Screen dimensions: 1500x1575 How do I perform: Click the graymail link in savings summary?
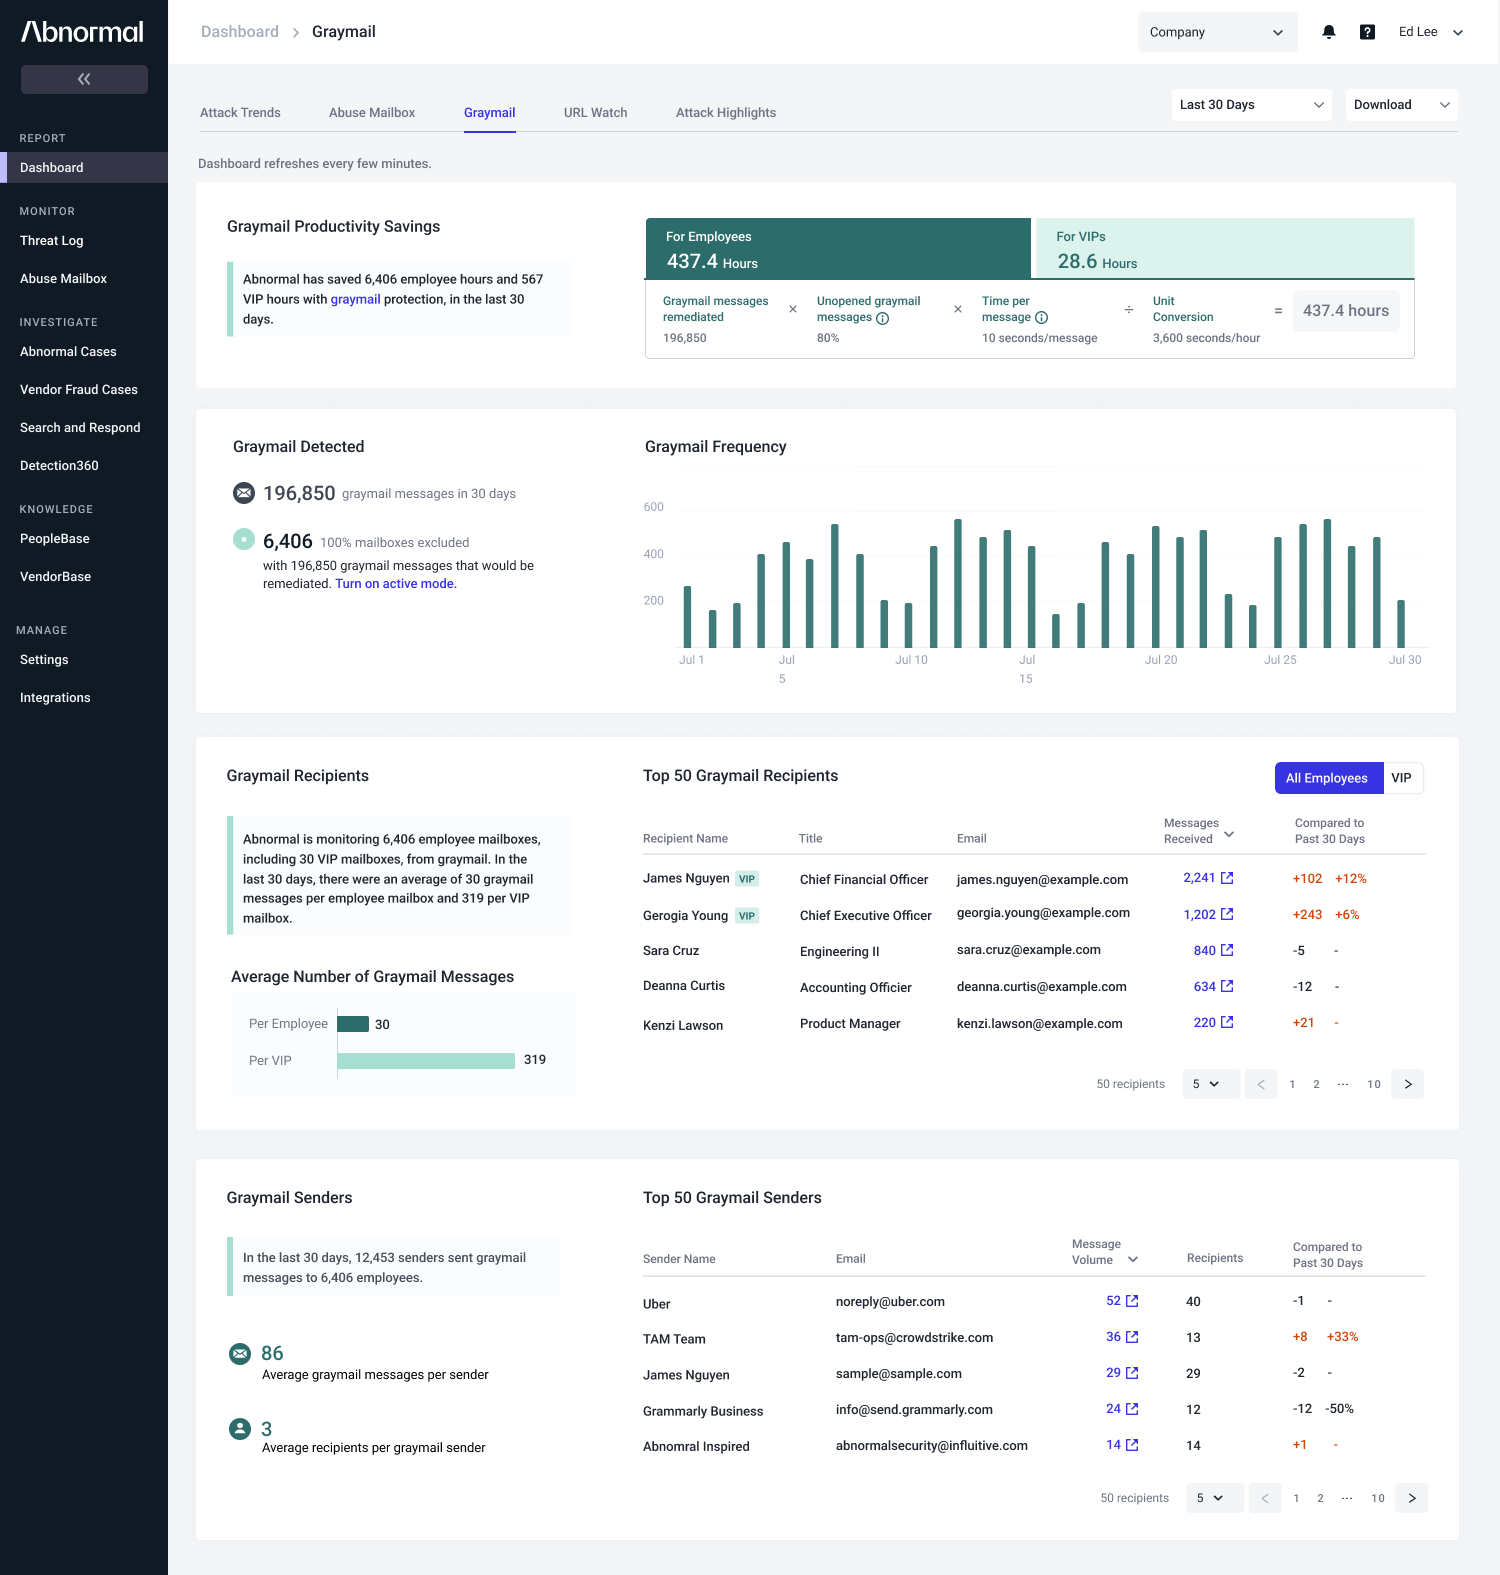coord(355,299)
